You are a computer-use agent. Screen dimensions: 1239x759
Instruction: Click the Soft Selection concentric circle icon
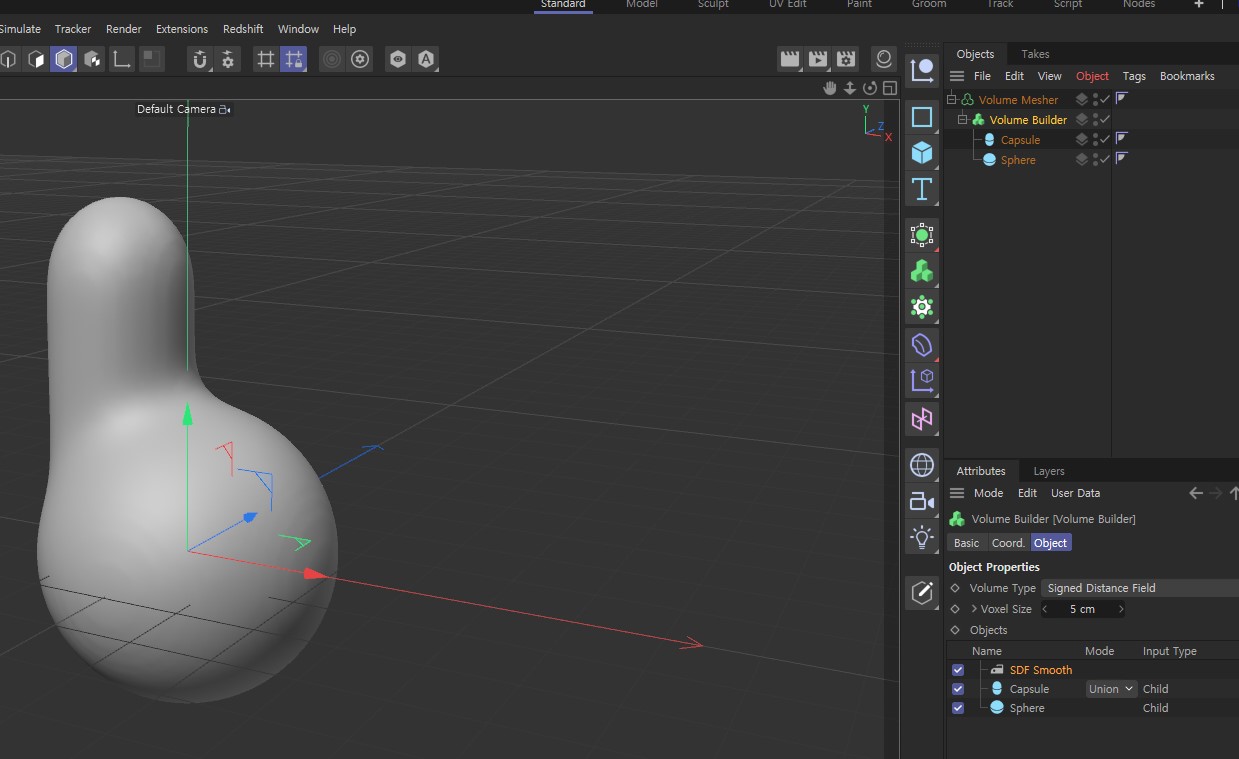pos(332,59)
